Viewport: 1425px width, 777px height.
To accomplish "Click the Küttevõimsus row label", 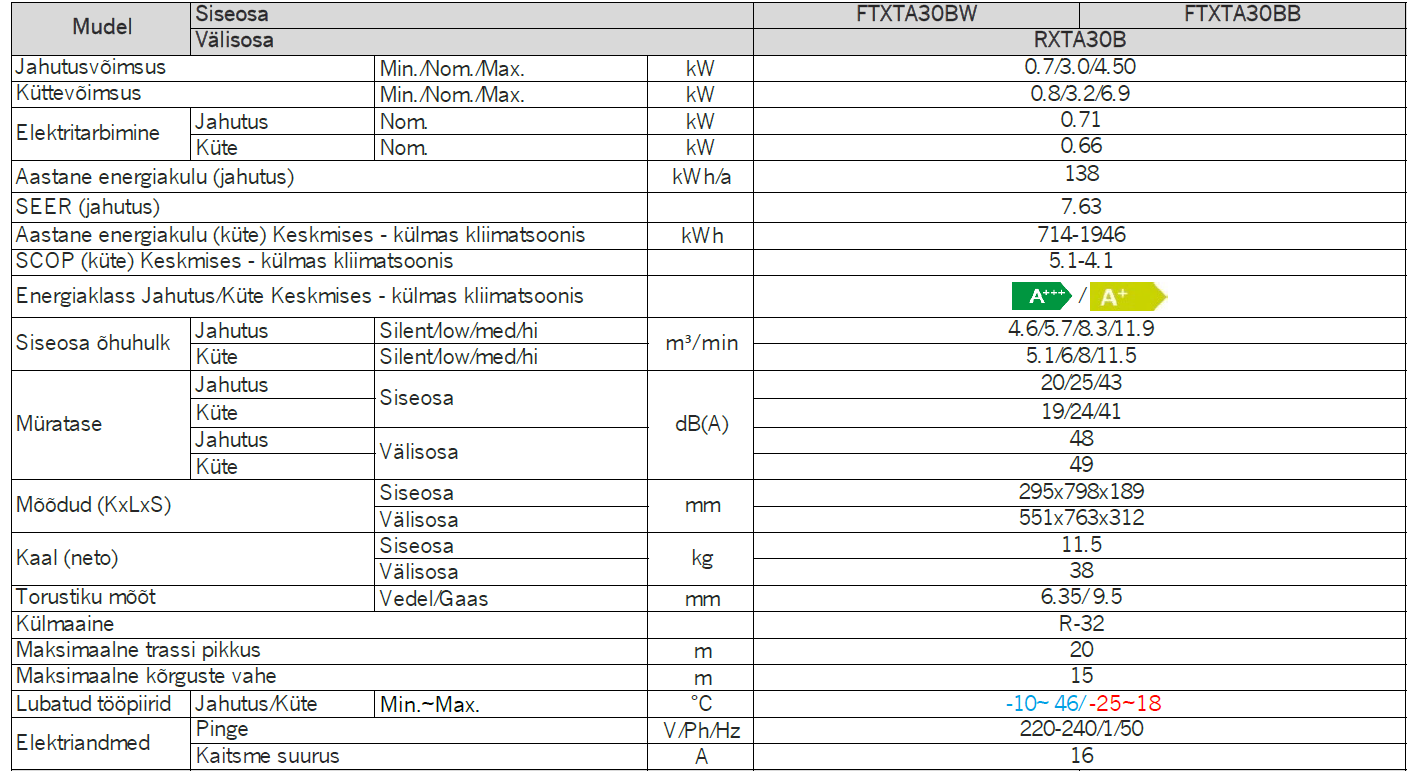I will coord(79,93).
